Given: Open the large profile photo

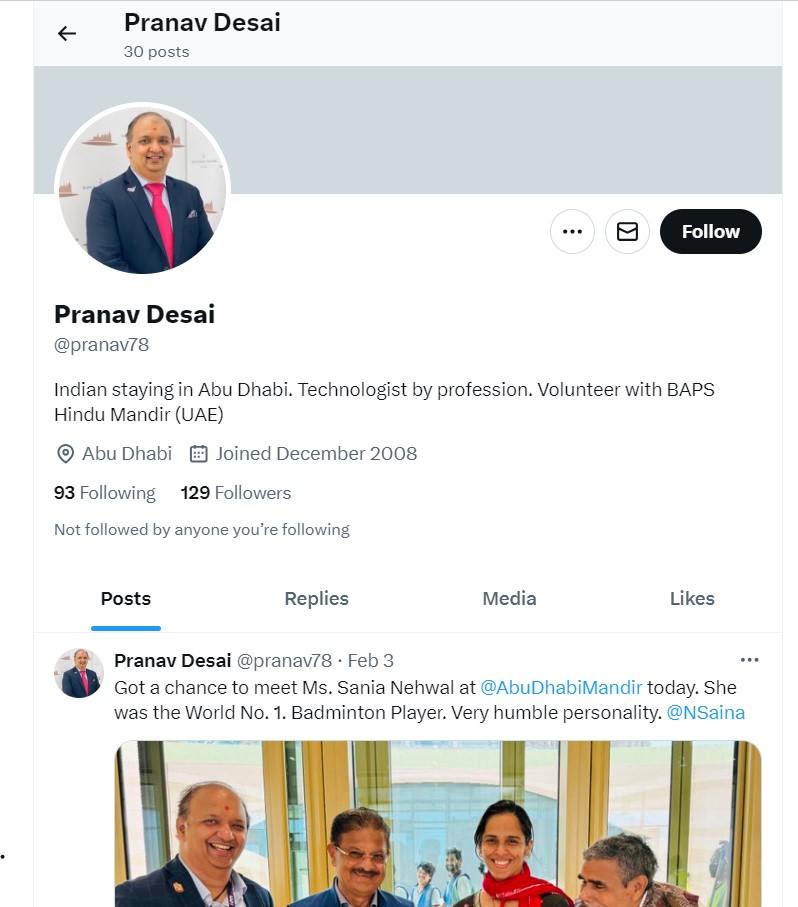Looking at the screenshot, I should tap(141, 189).
